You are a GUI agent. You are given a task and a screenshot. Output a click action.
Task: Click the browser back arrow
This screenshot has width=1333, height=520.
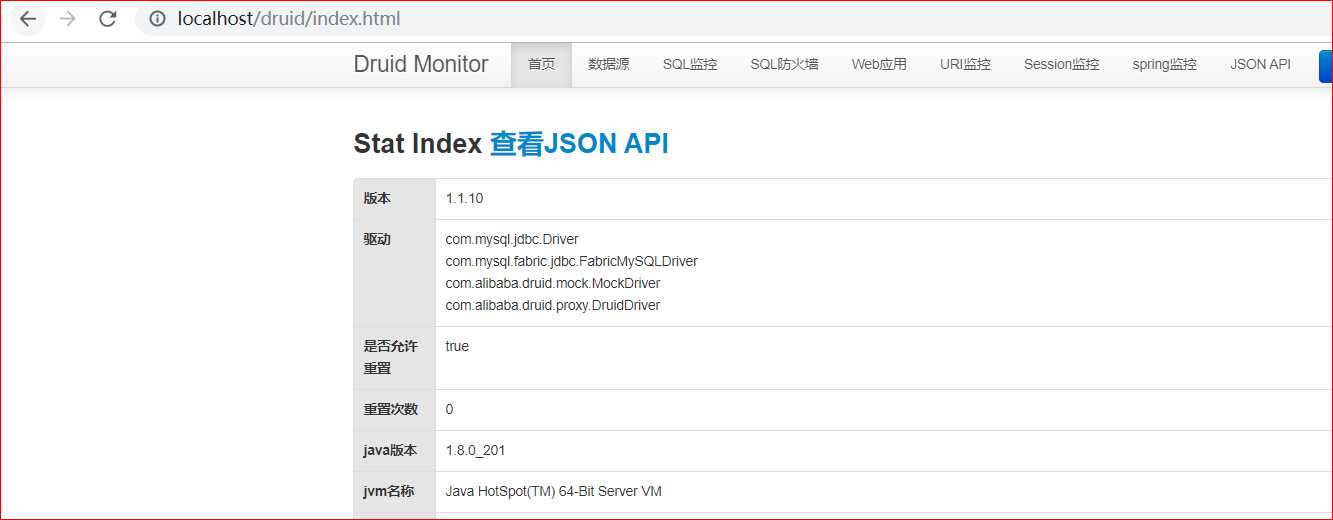pos(27,19)
